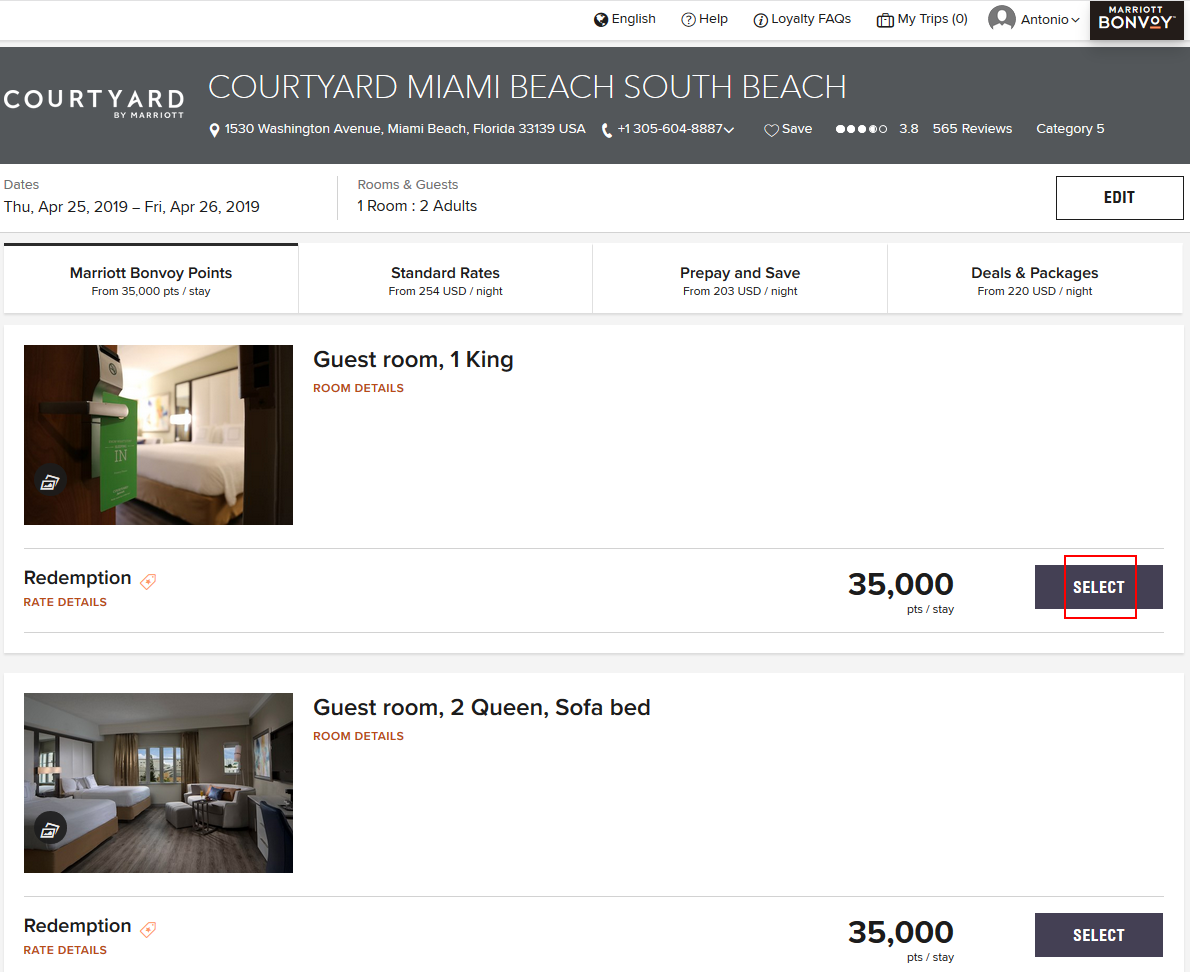This screenshot has height=972, width=1190.
Task: Click the globe language icon
Action: (601, 20)
